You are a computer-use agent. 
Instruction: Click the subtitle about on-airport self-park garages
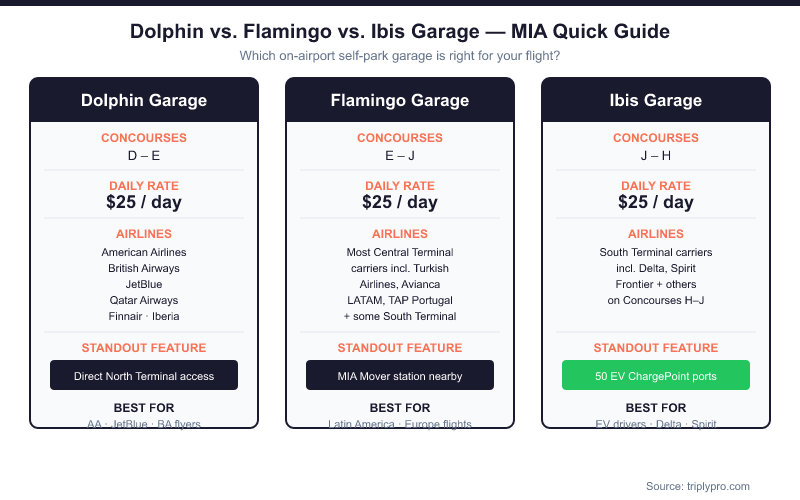pyautogui.click(x=400, y=56)
